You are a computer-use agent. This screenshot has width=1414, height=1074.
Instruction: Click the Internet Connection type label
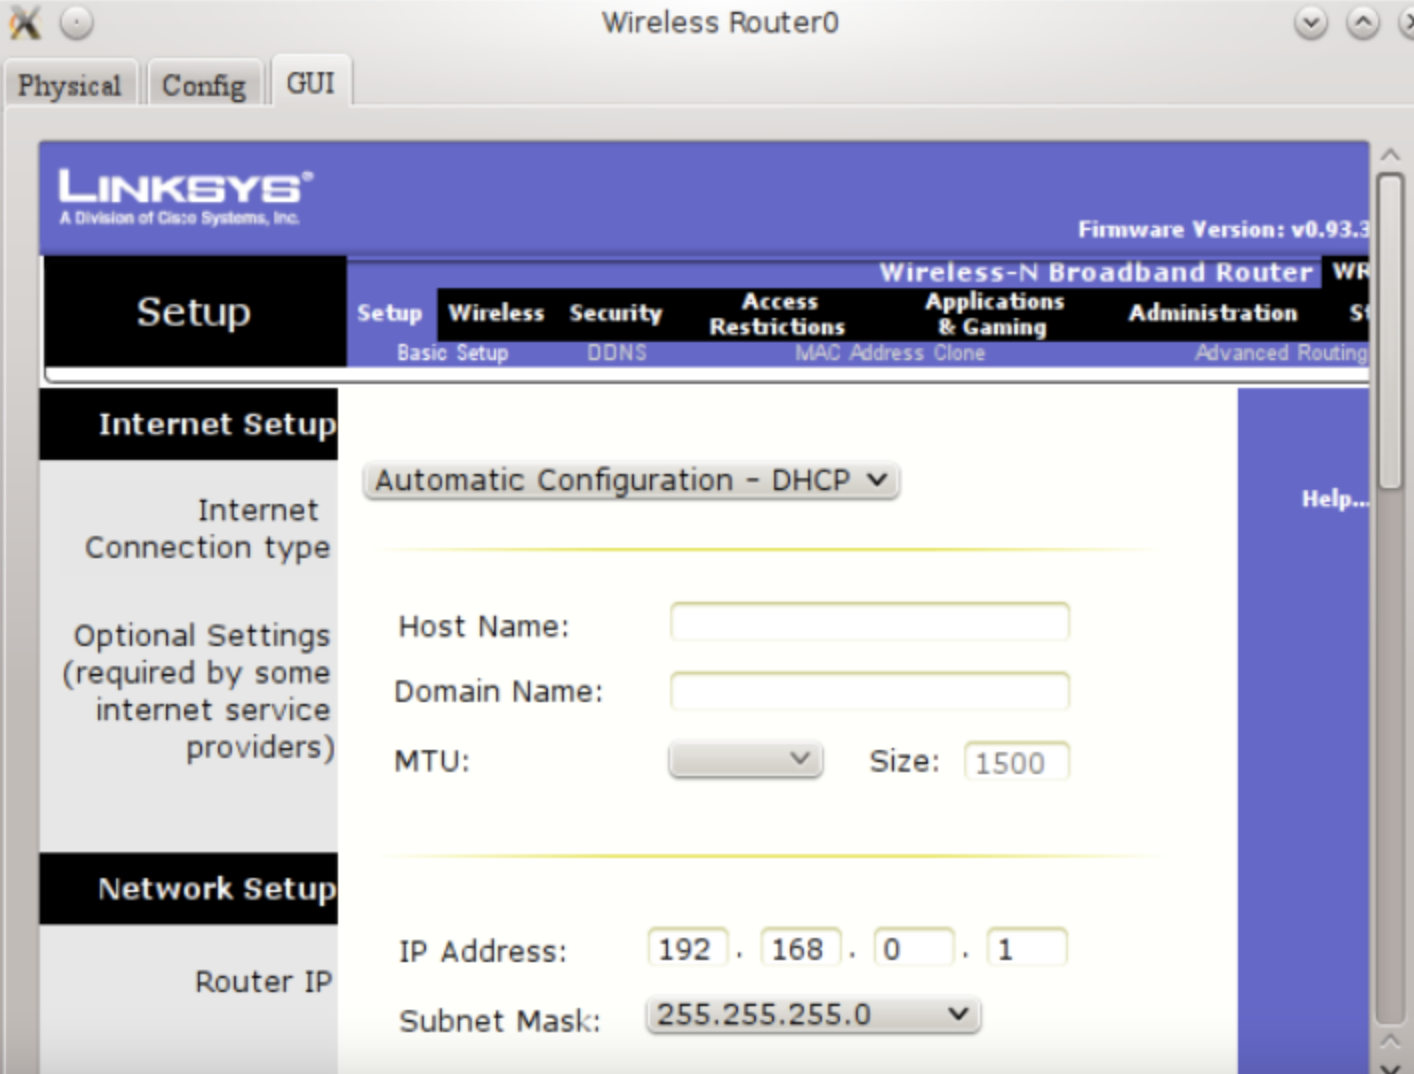(x=208, y=529)
